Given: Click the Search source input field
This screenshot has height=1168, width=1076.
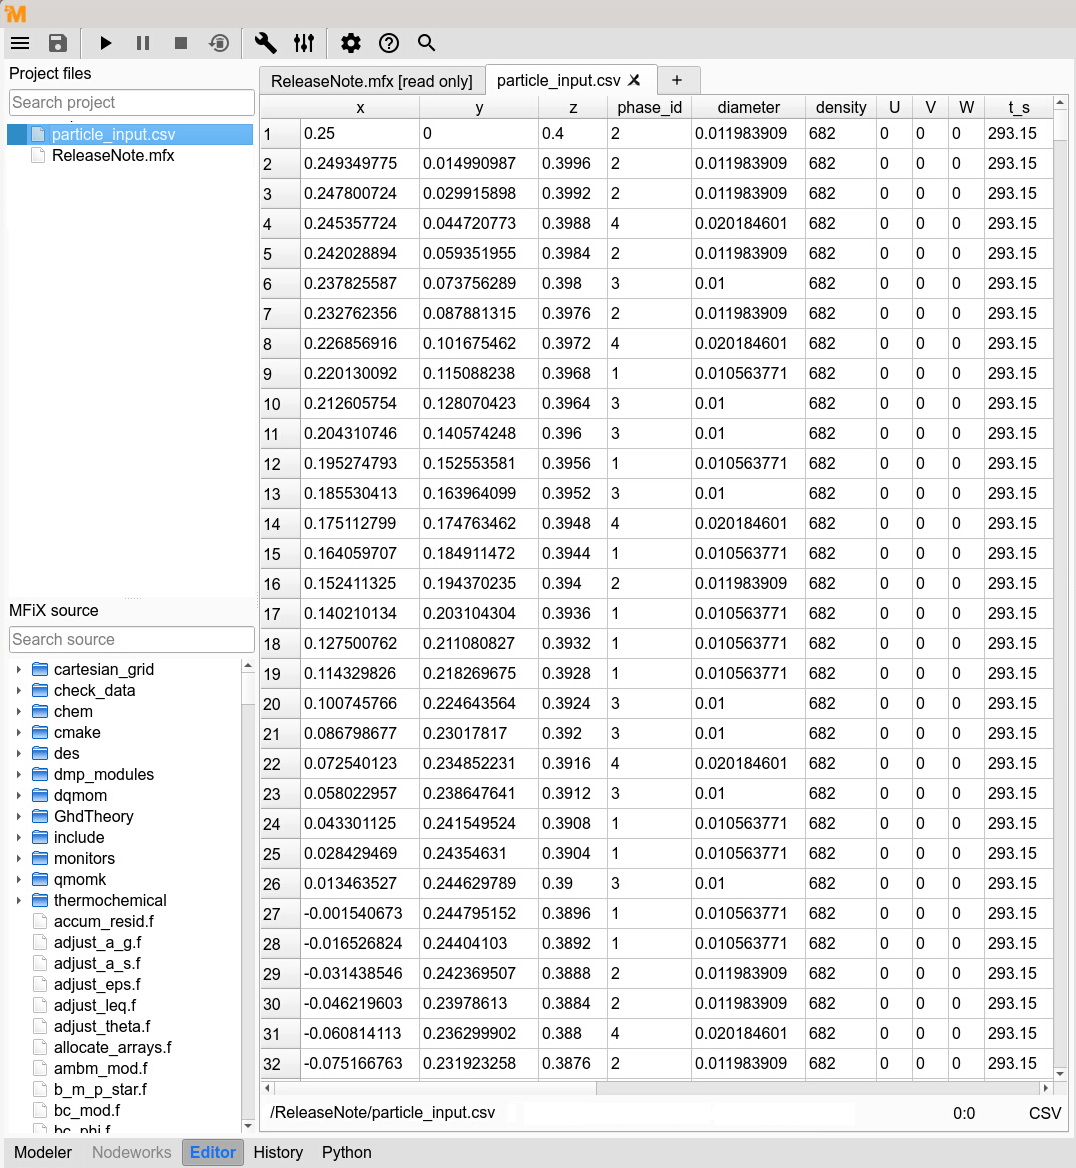Looking at the screenshot, I should 132,639.
